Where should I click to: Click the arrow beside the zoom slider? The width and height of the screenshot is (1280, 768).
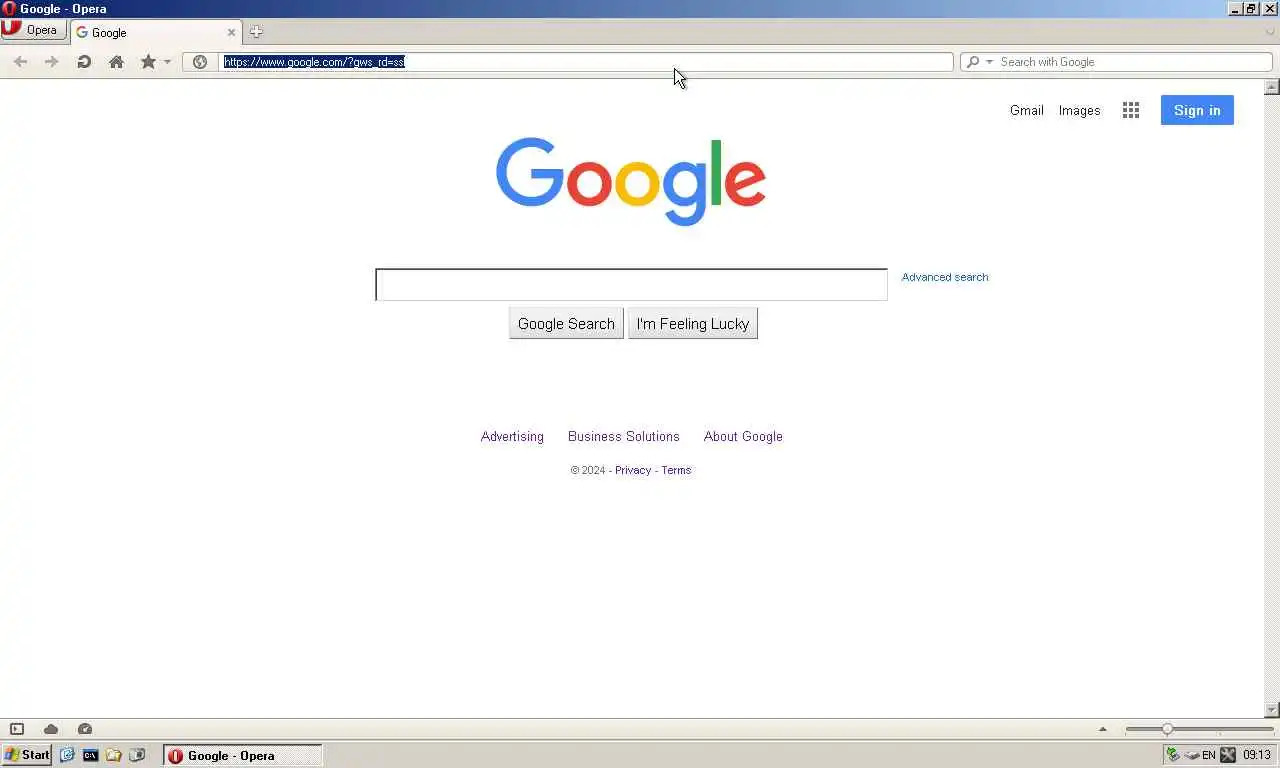(x=1103, y=729)
